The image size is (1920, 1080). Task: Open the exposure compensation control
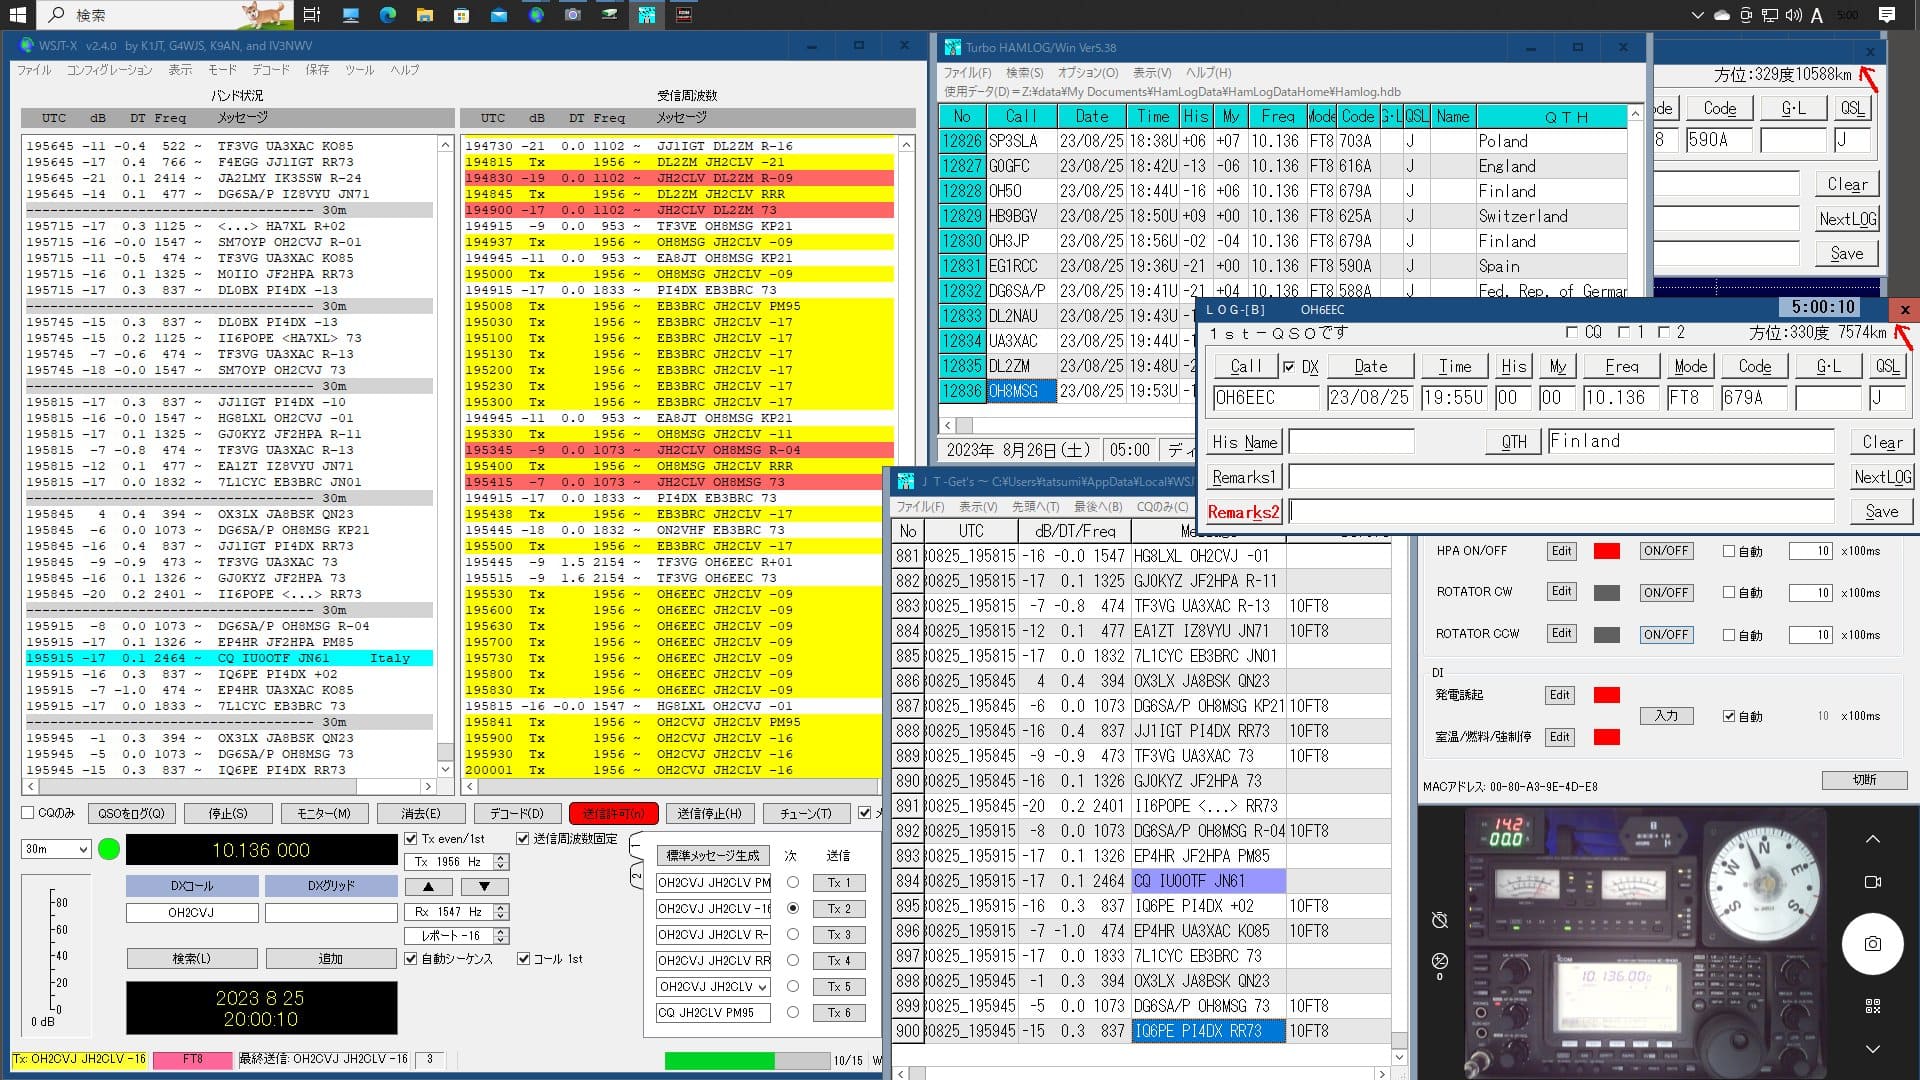[1440, 962]
